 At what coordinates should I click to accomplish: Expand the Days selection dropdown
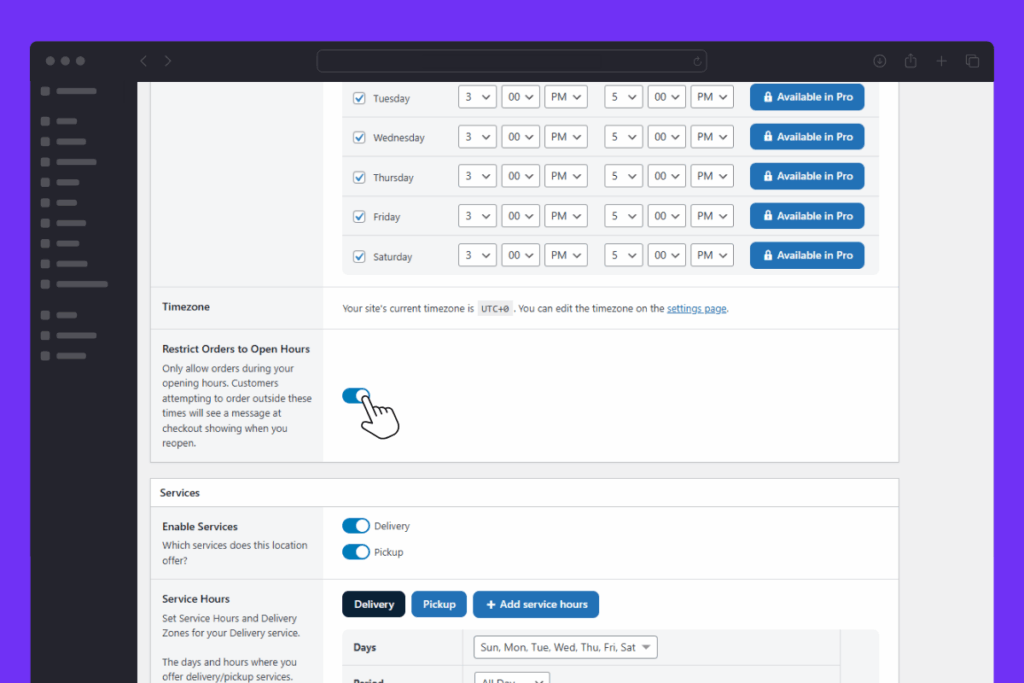[x=565, y=647]
